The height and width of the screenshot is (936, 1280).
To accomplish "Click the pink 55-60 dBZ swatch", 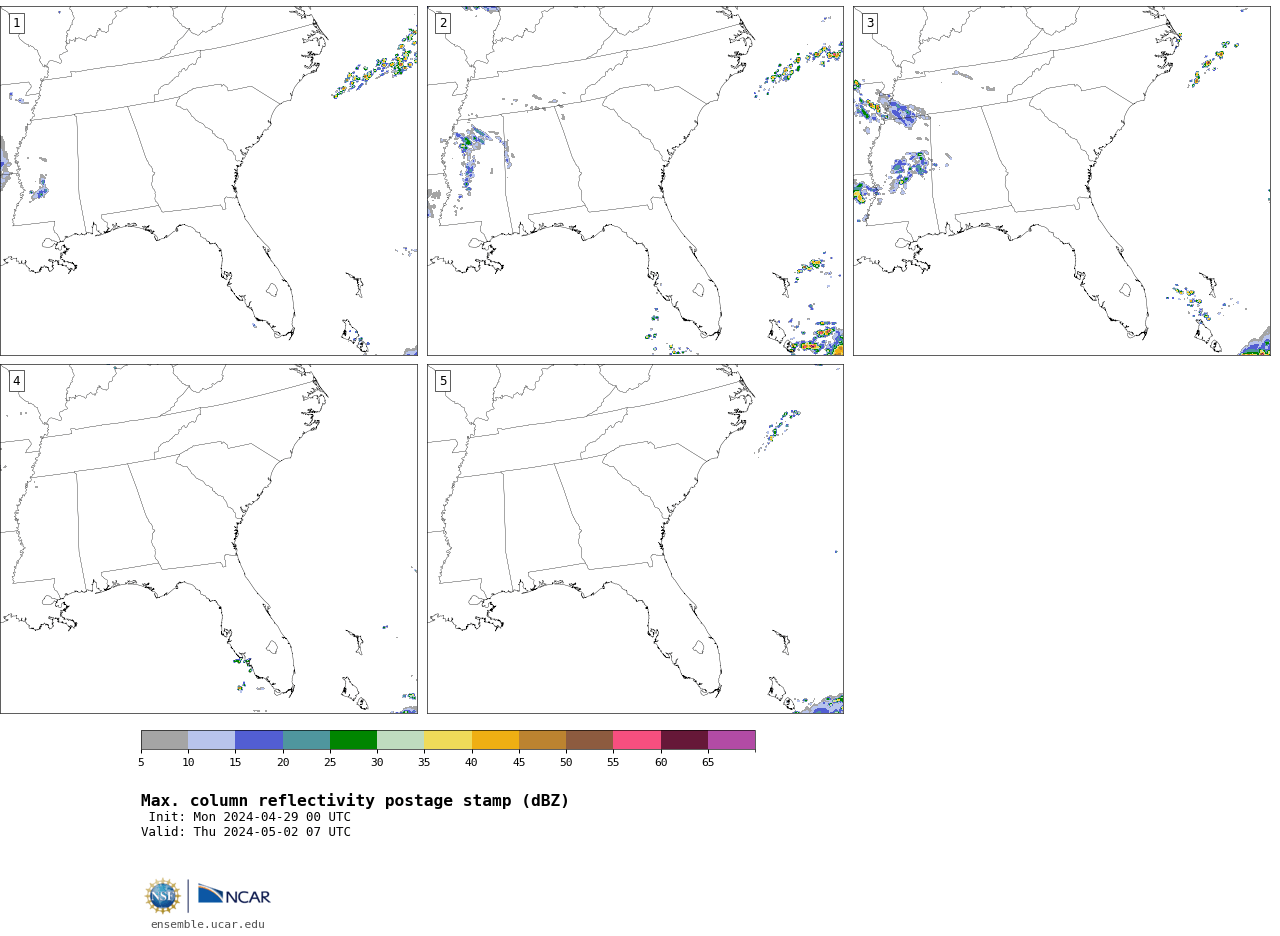I will point(637,740).
